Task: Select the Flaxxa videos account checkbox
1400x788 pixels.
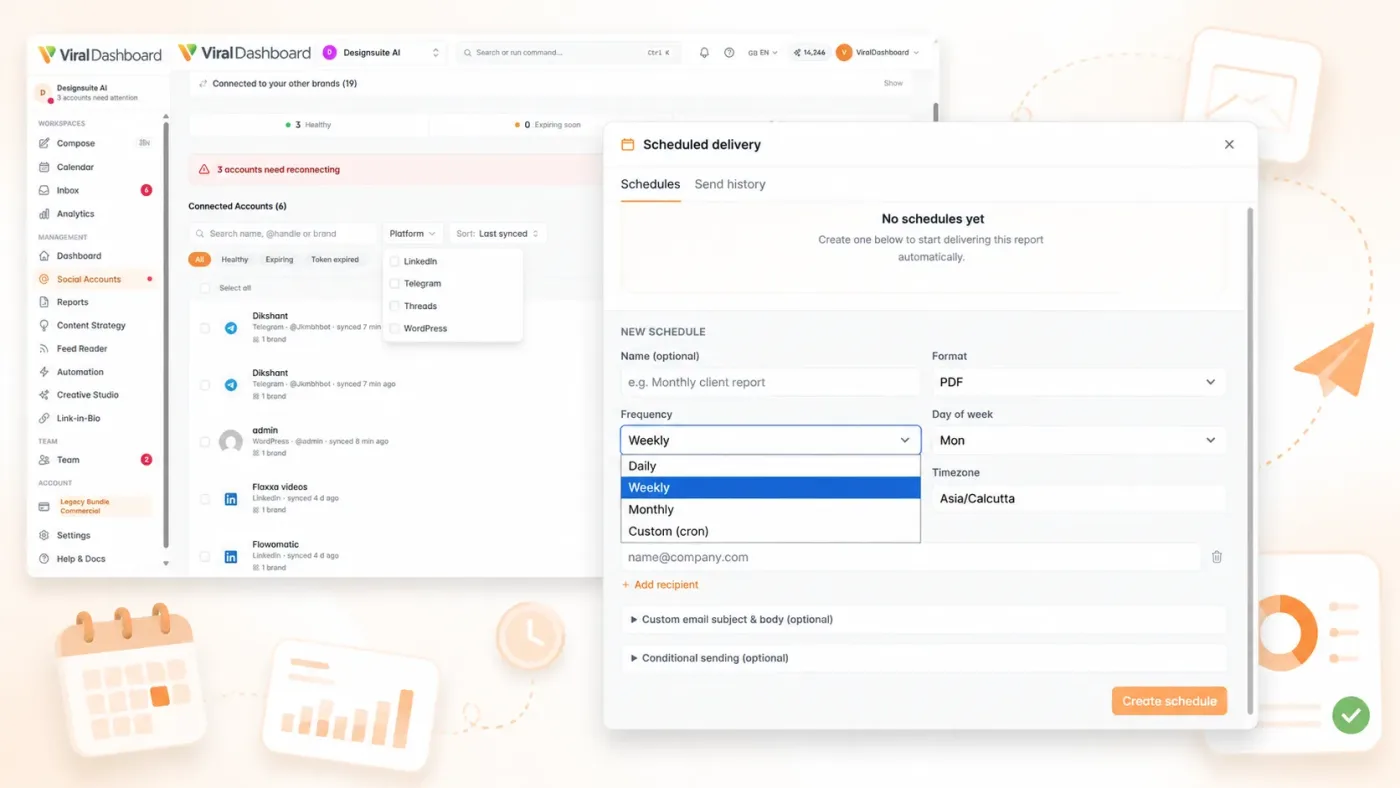Action: pos(205,498)
